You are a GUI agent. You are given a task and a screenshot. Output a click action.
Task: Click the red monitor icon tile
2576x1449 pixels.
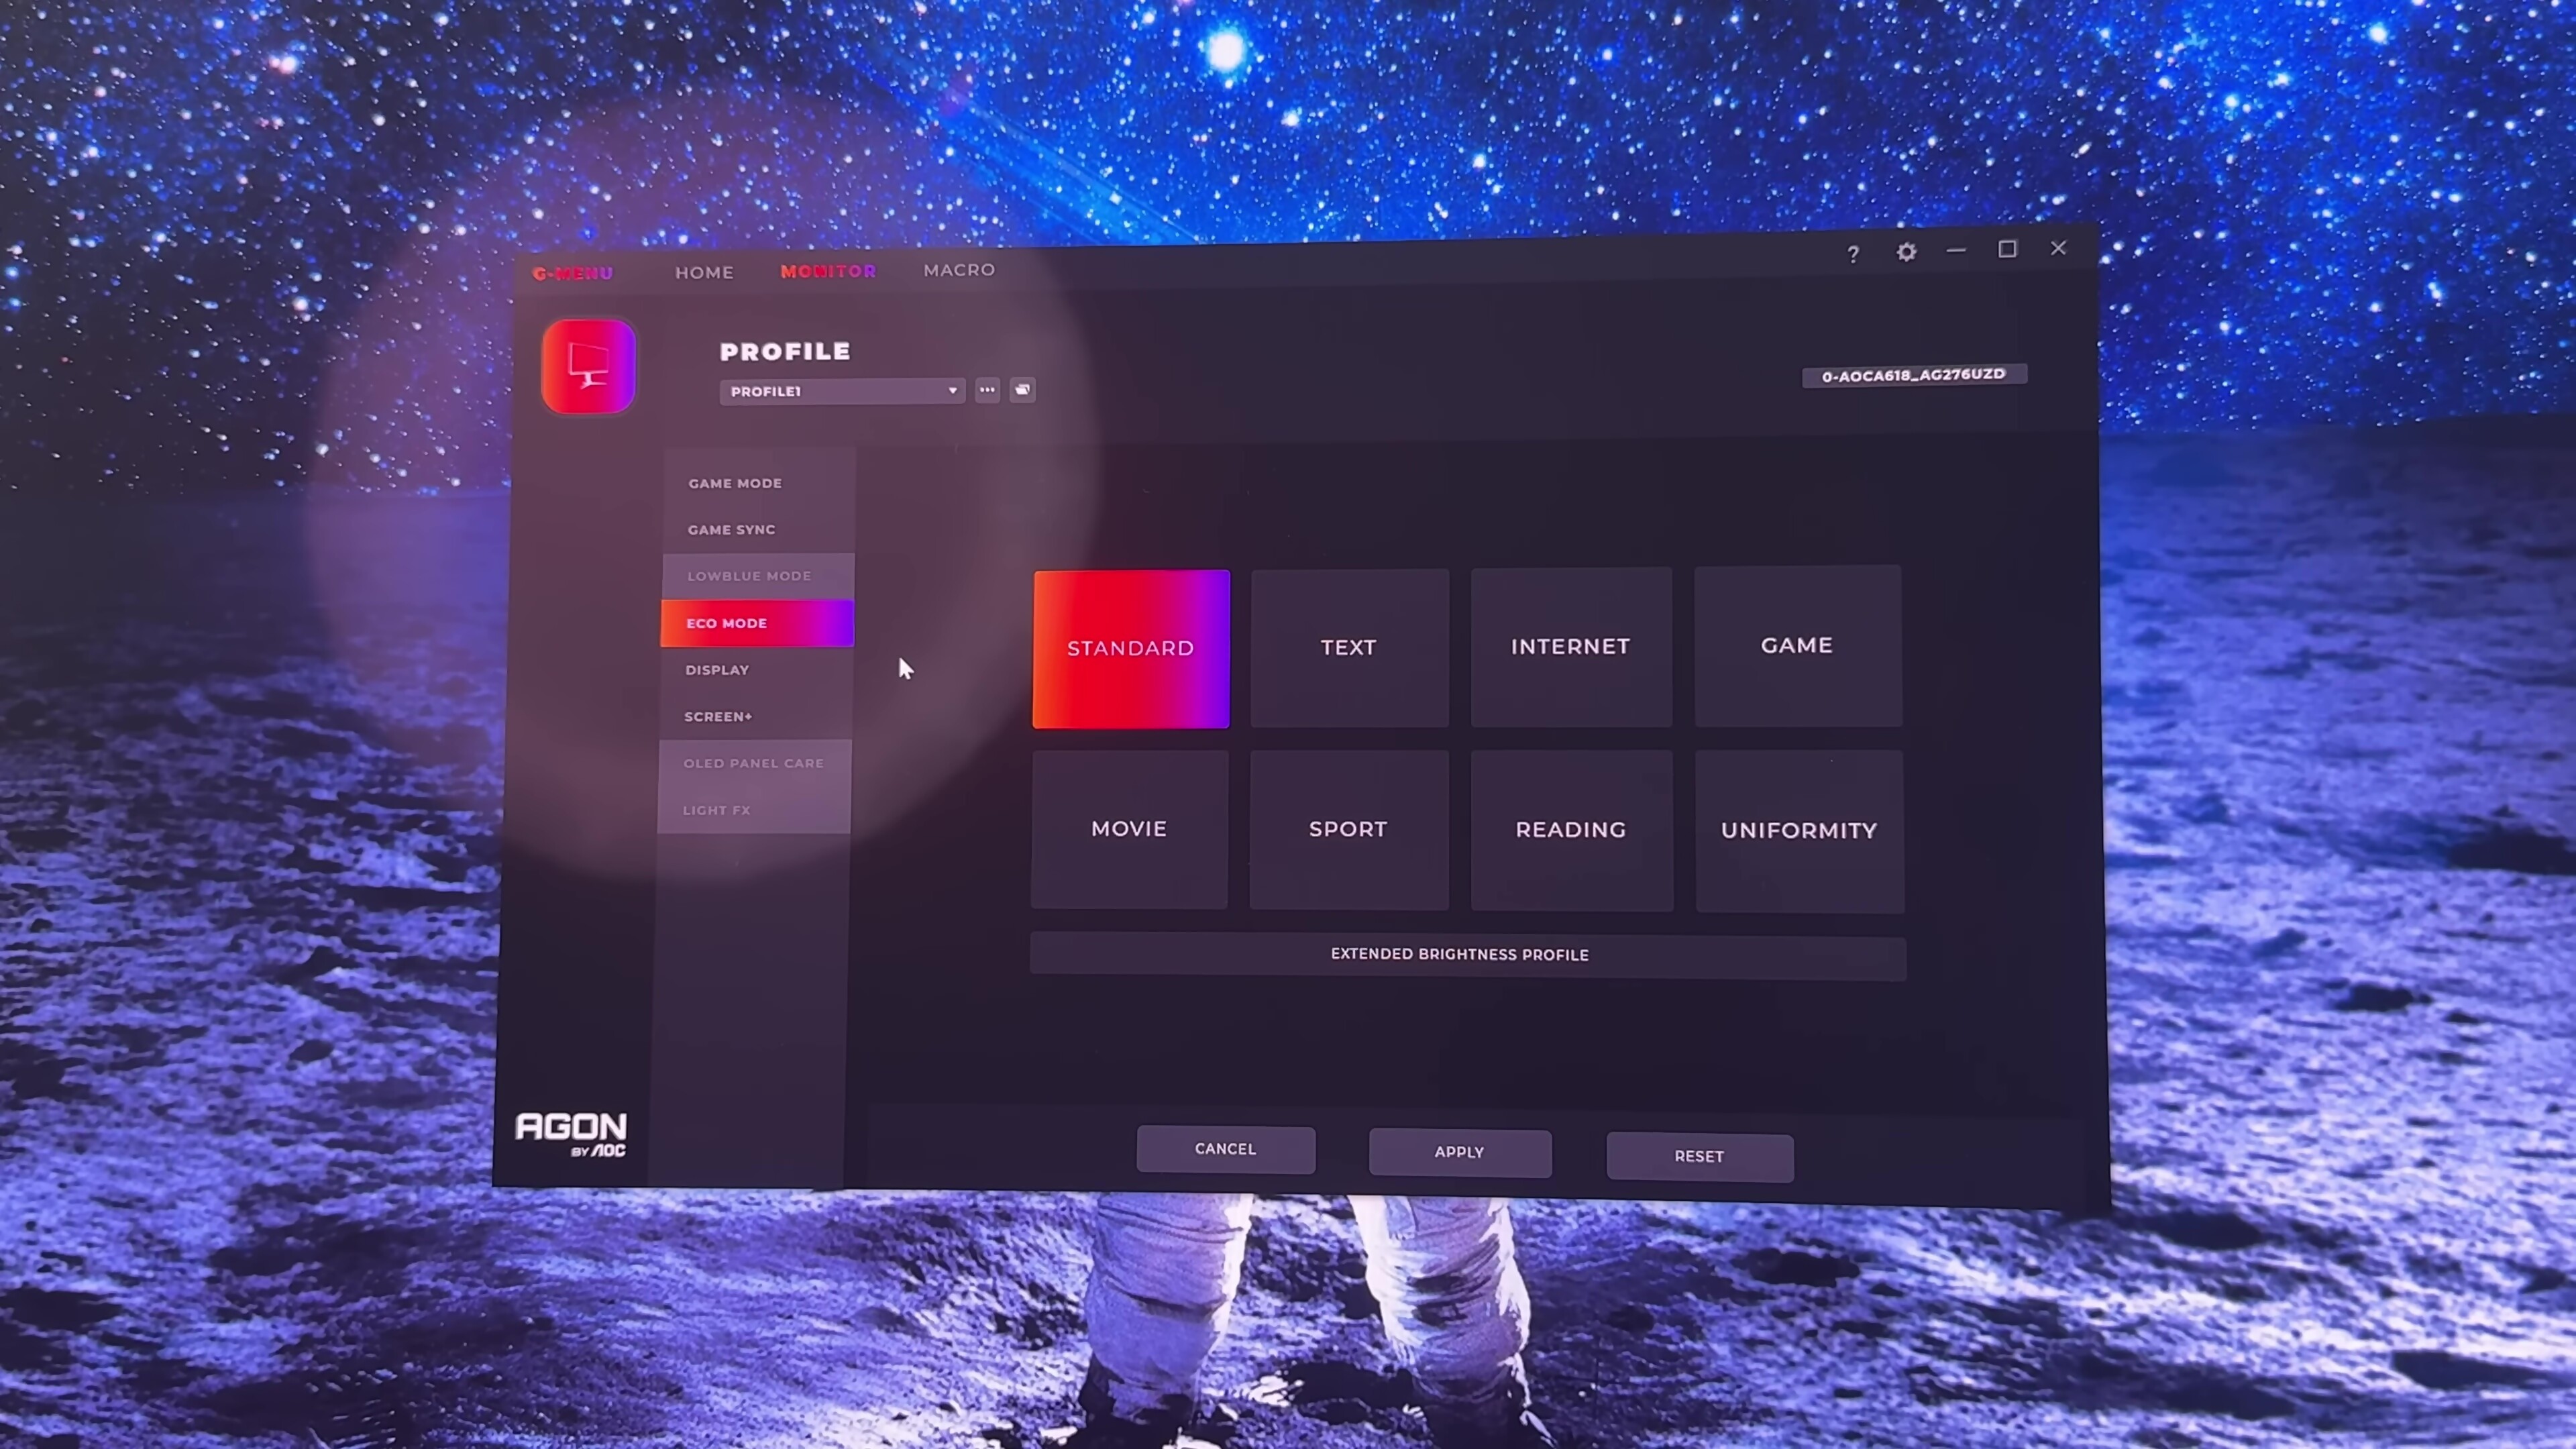(x=588, y=366)
